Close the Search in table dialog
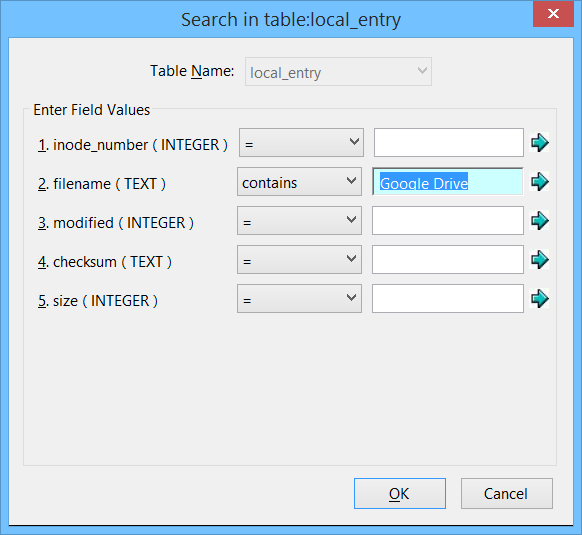Image resolution: width=582 pixels, height=535 pixels. (553, 14)
